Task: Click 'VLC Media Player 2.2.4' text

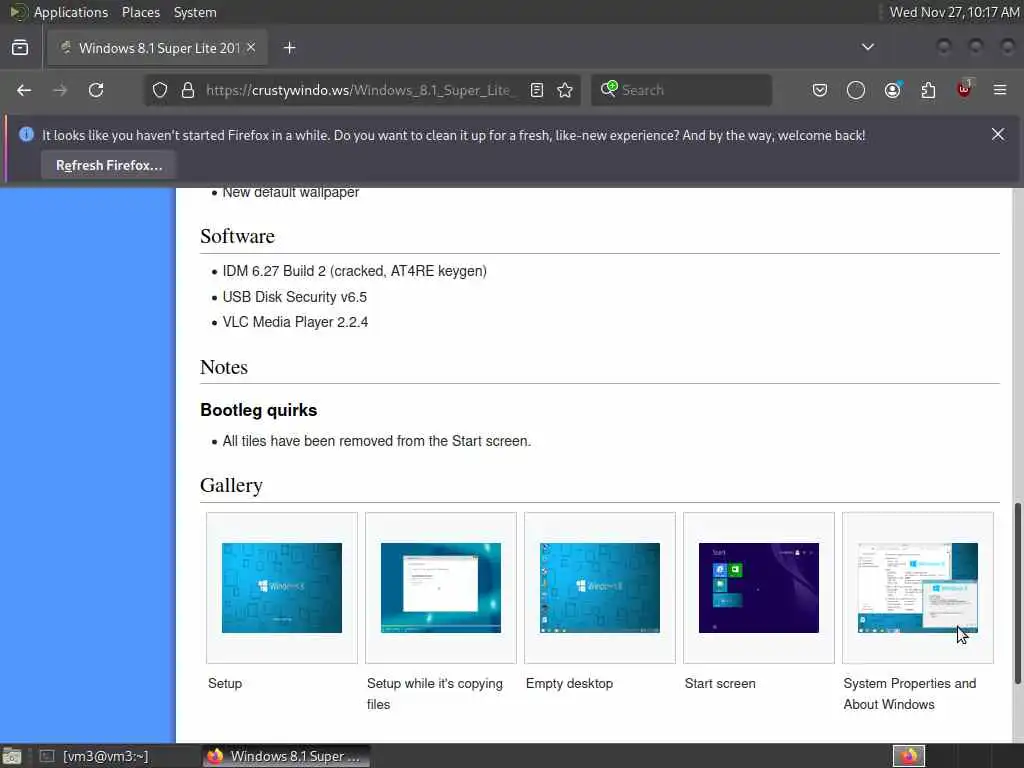Action: (295, 322)
